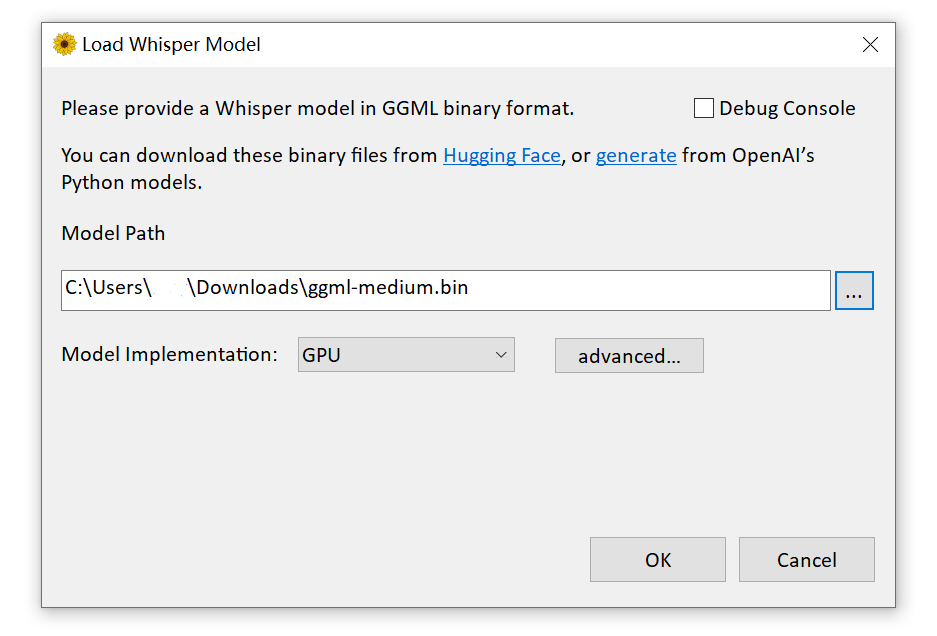Click the Load Whisper Model title text

[171, 45]
